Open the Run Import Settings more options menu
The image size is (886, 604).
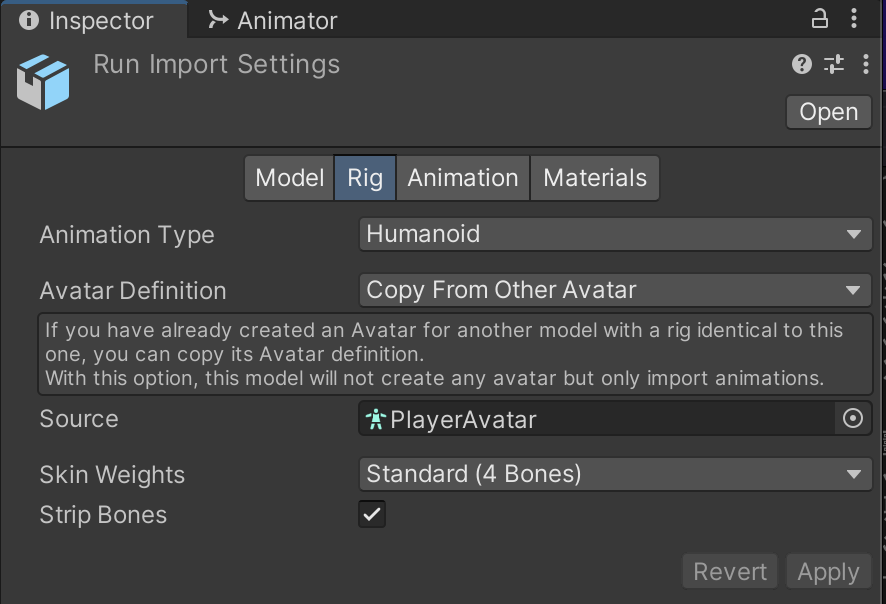pos(866,64)
